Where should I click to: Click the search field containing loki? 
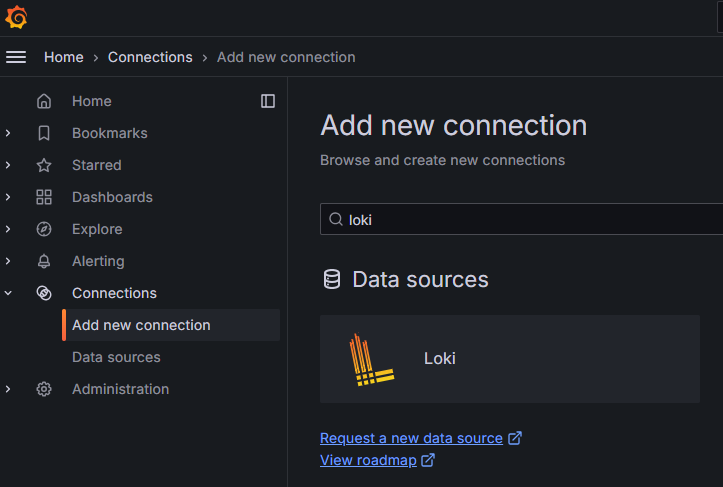pyautogui.click(x=522, y=220)
